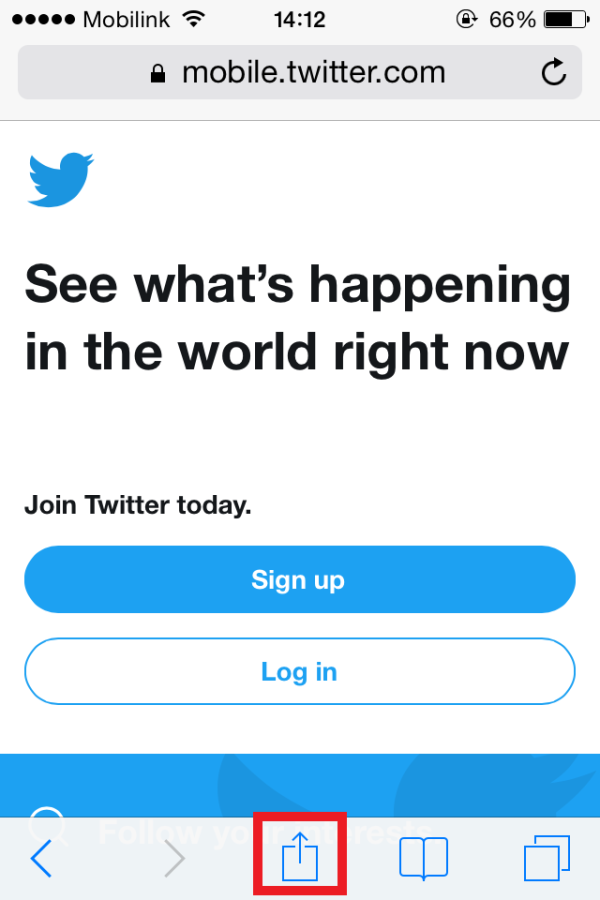The height and width of the screenshot is (900, 600).
Task: Go back with the left arrow
Action: pos(41,858)
